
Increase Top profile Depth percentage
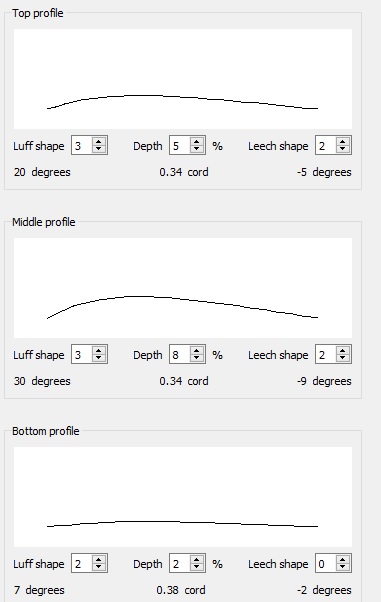click(197, 141)
